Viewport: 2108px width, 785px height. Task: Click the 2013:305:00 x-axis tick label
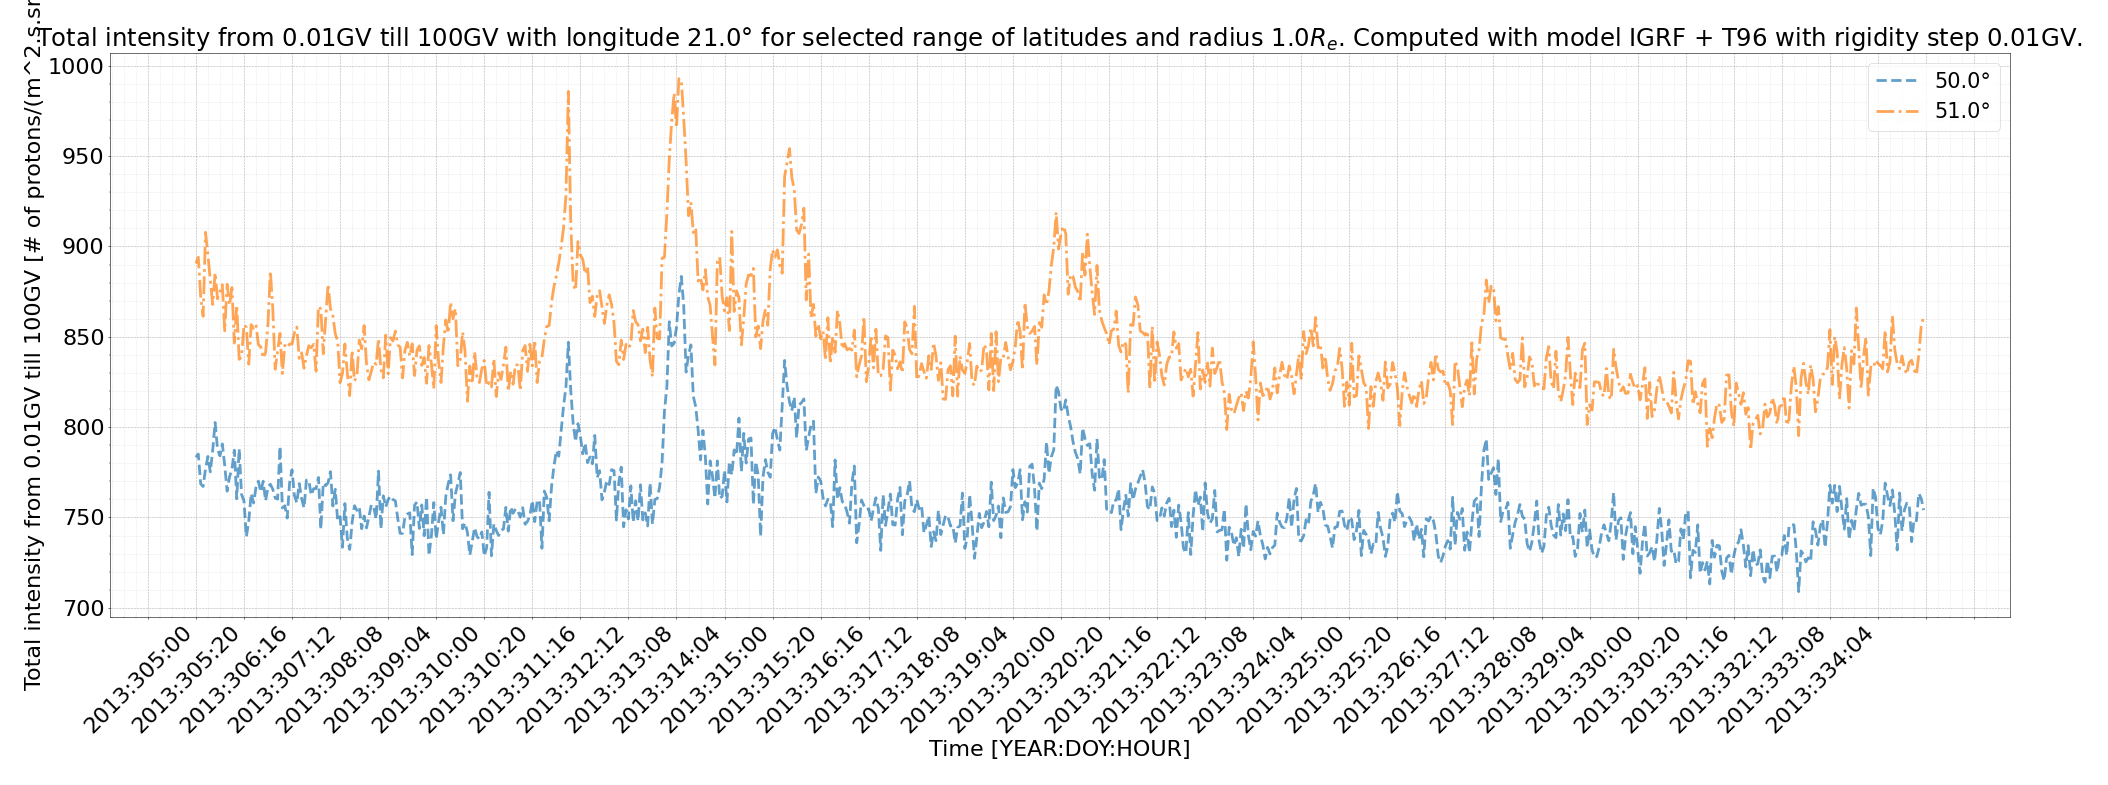[x=140, y=682]
